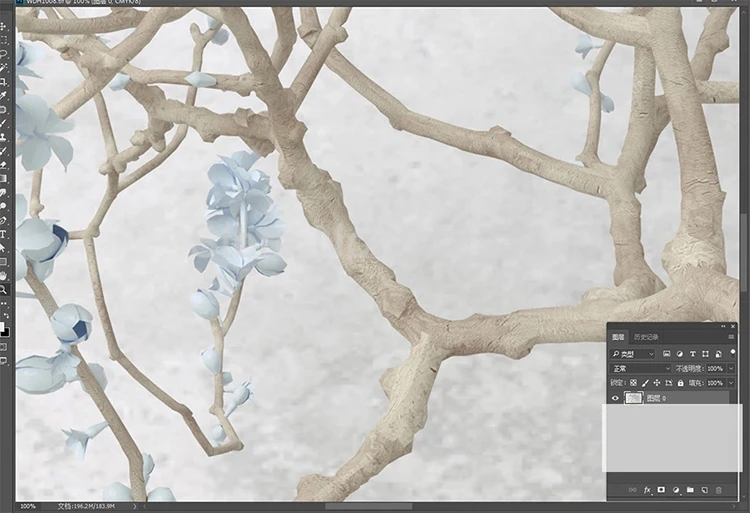The height and width of the screenshot is (523, 750).
Task: Toggle Quick Mask mode
Action: coord(3,347)
